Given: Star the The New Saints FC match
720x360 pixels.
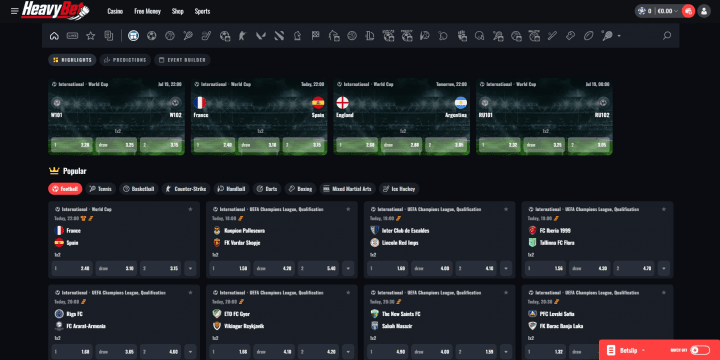Looking at the screenshot, I should pos(506,292).
